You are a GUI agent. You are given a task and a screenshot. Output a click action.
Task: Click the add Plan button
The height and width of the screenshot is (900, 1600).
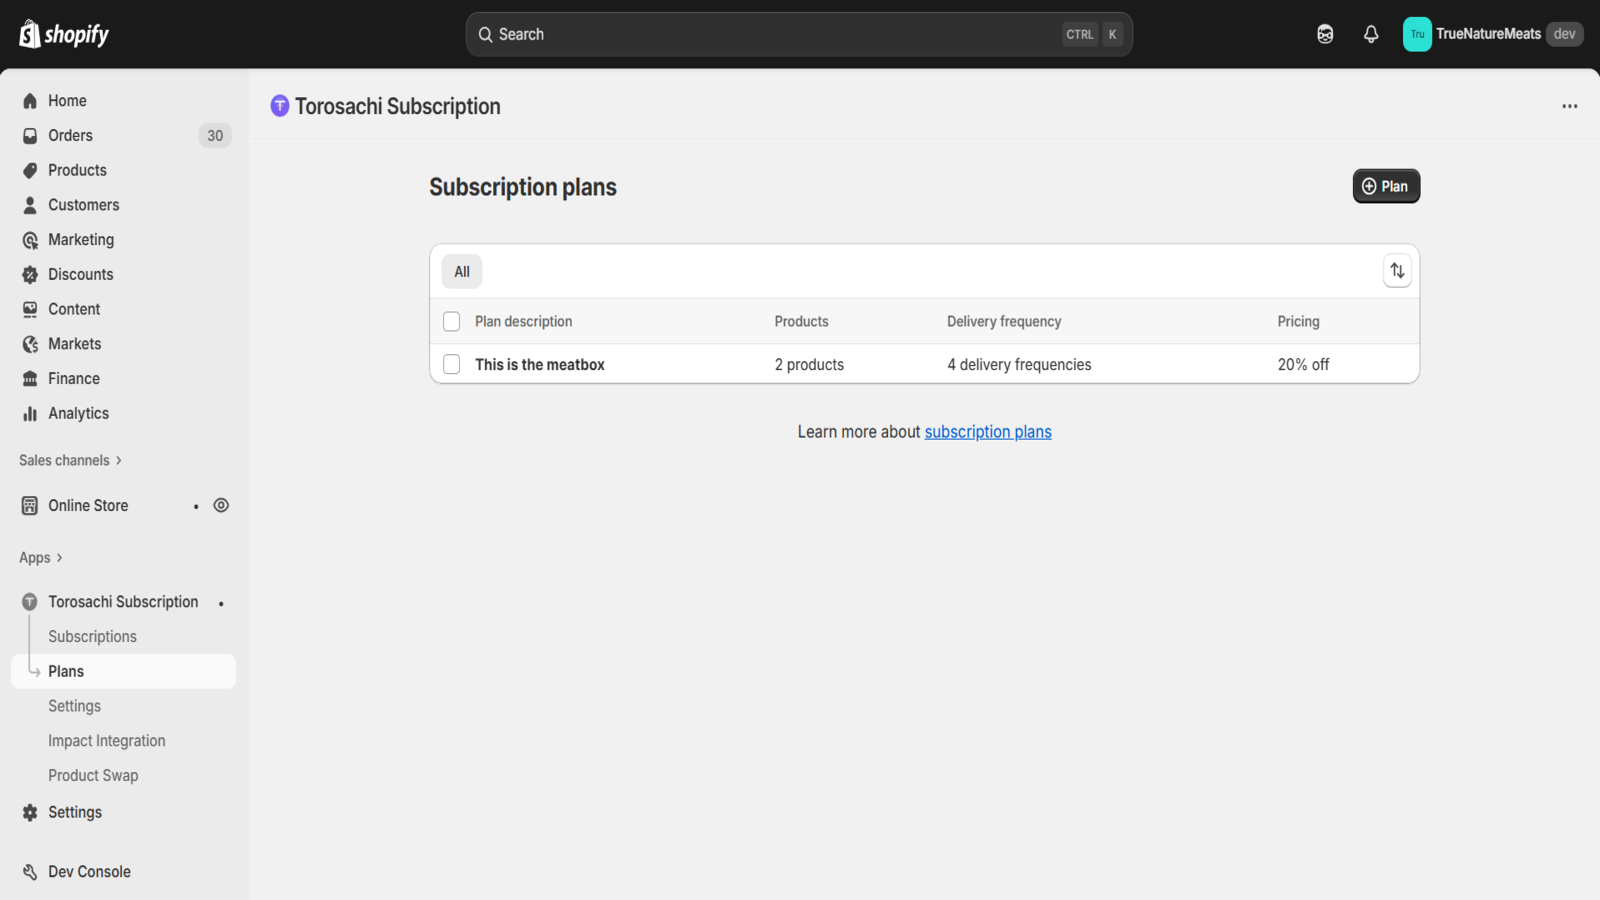[1386, 186]
